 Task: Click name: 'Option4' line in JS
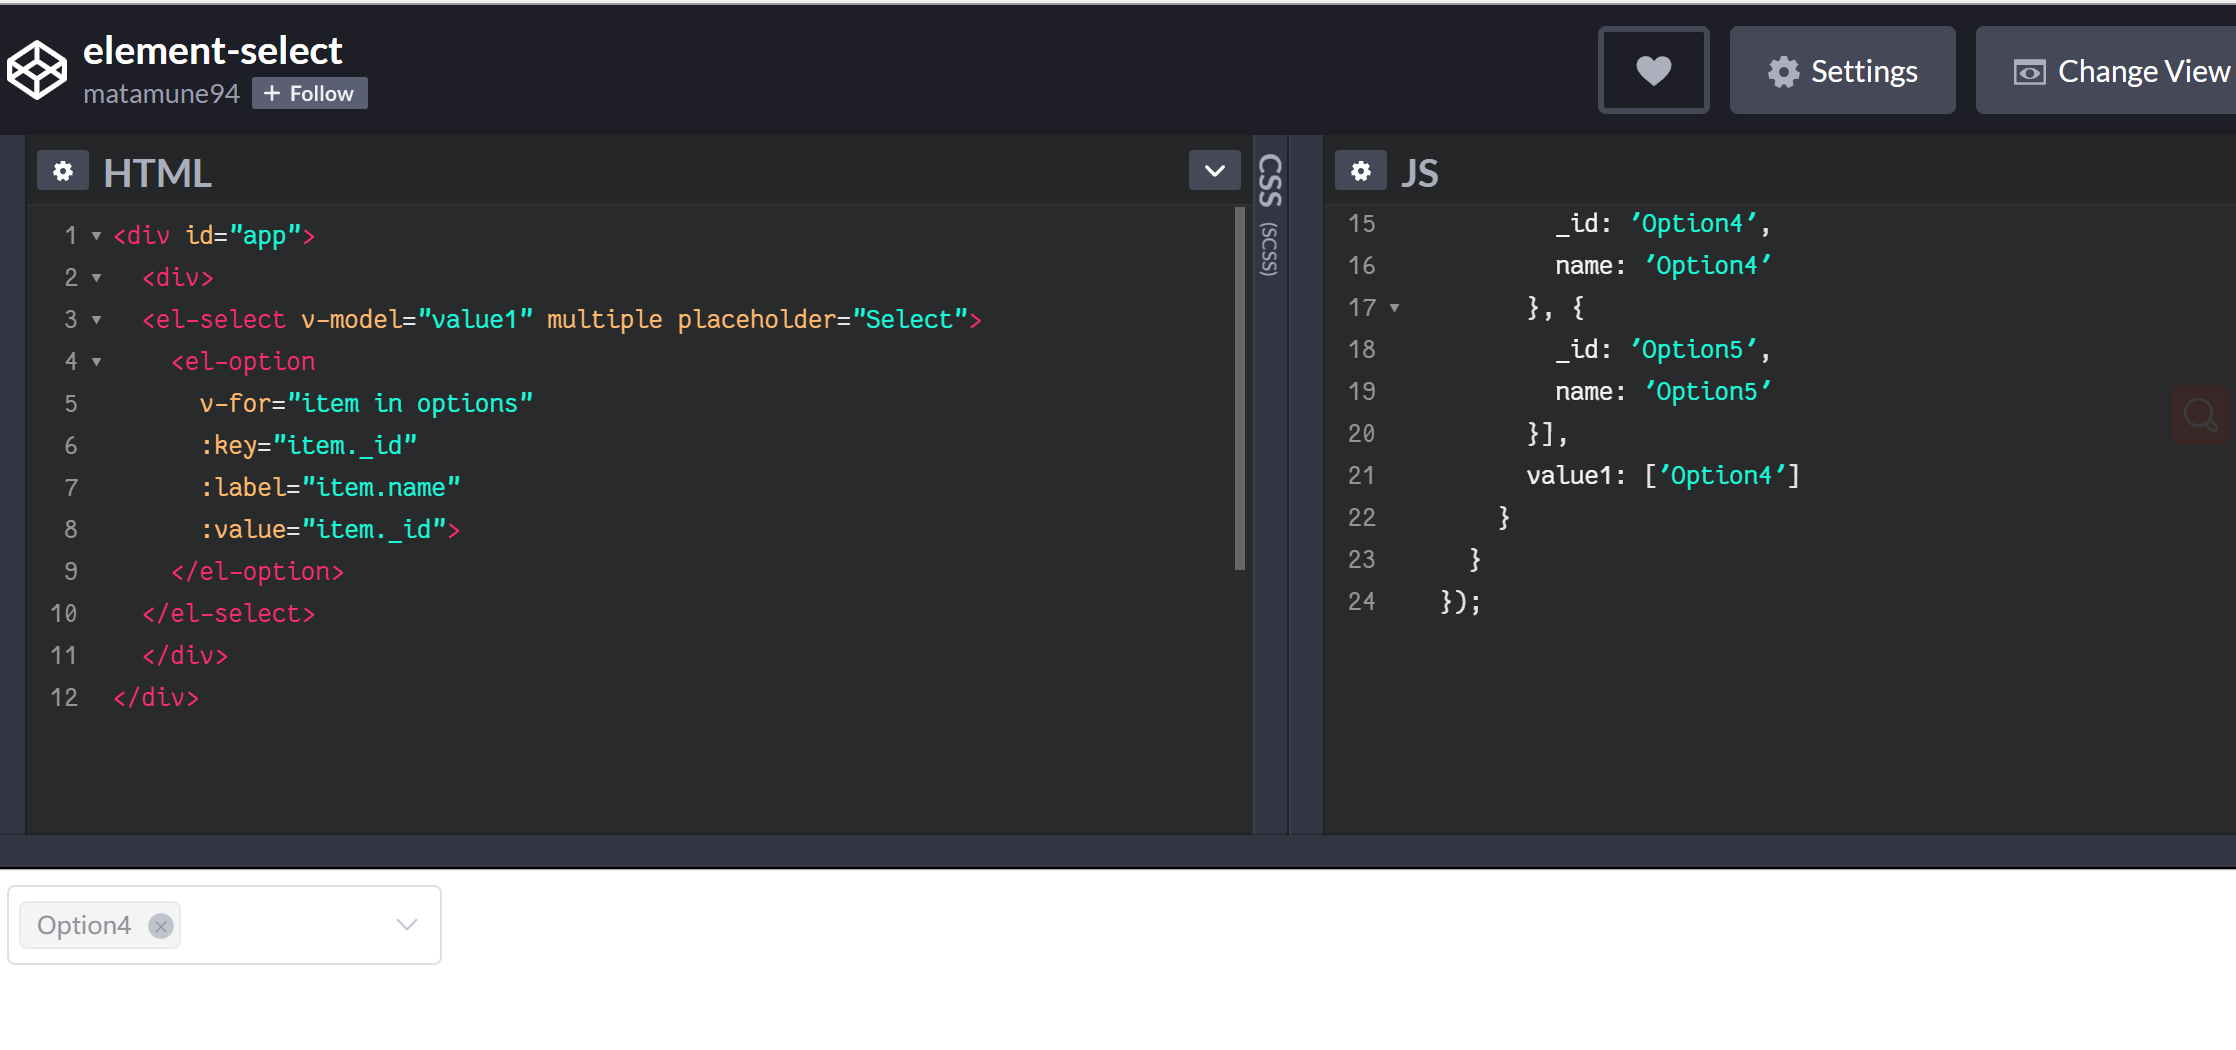pos(1663,266)
